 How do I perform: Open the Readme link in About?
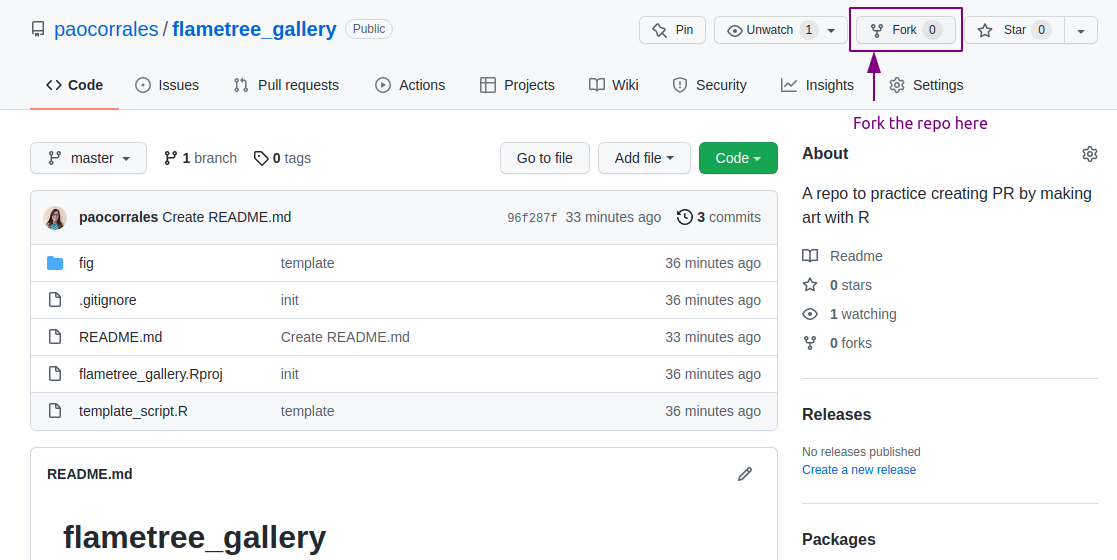(843, 256)
